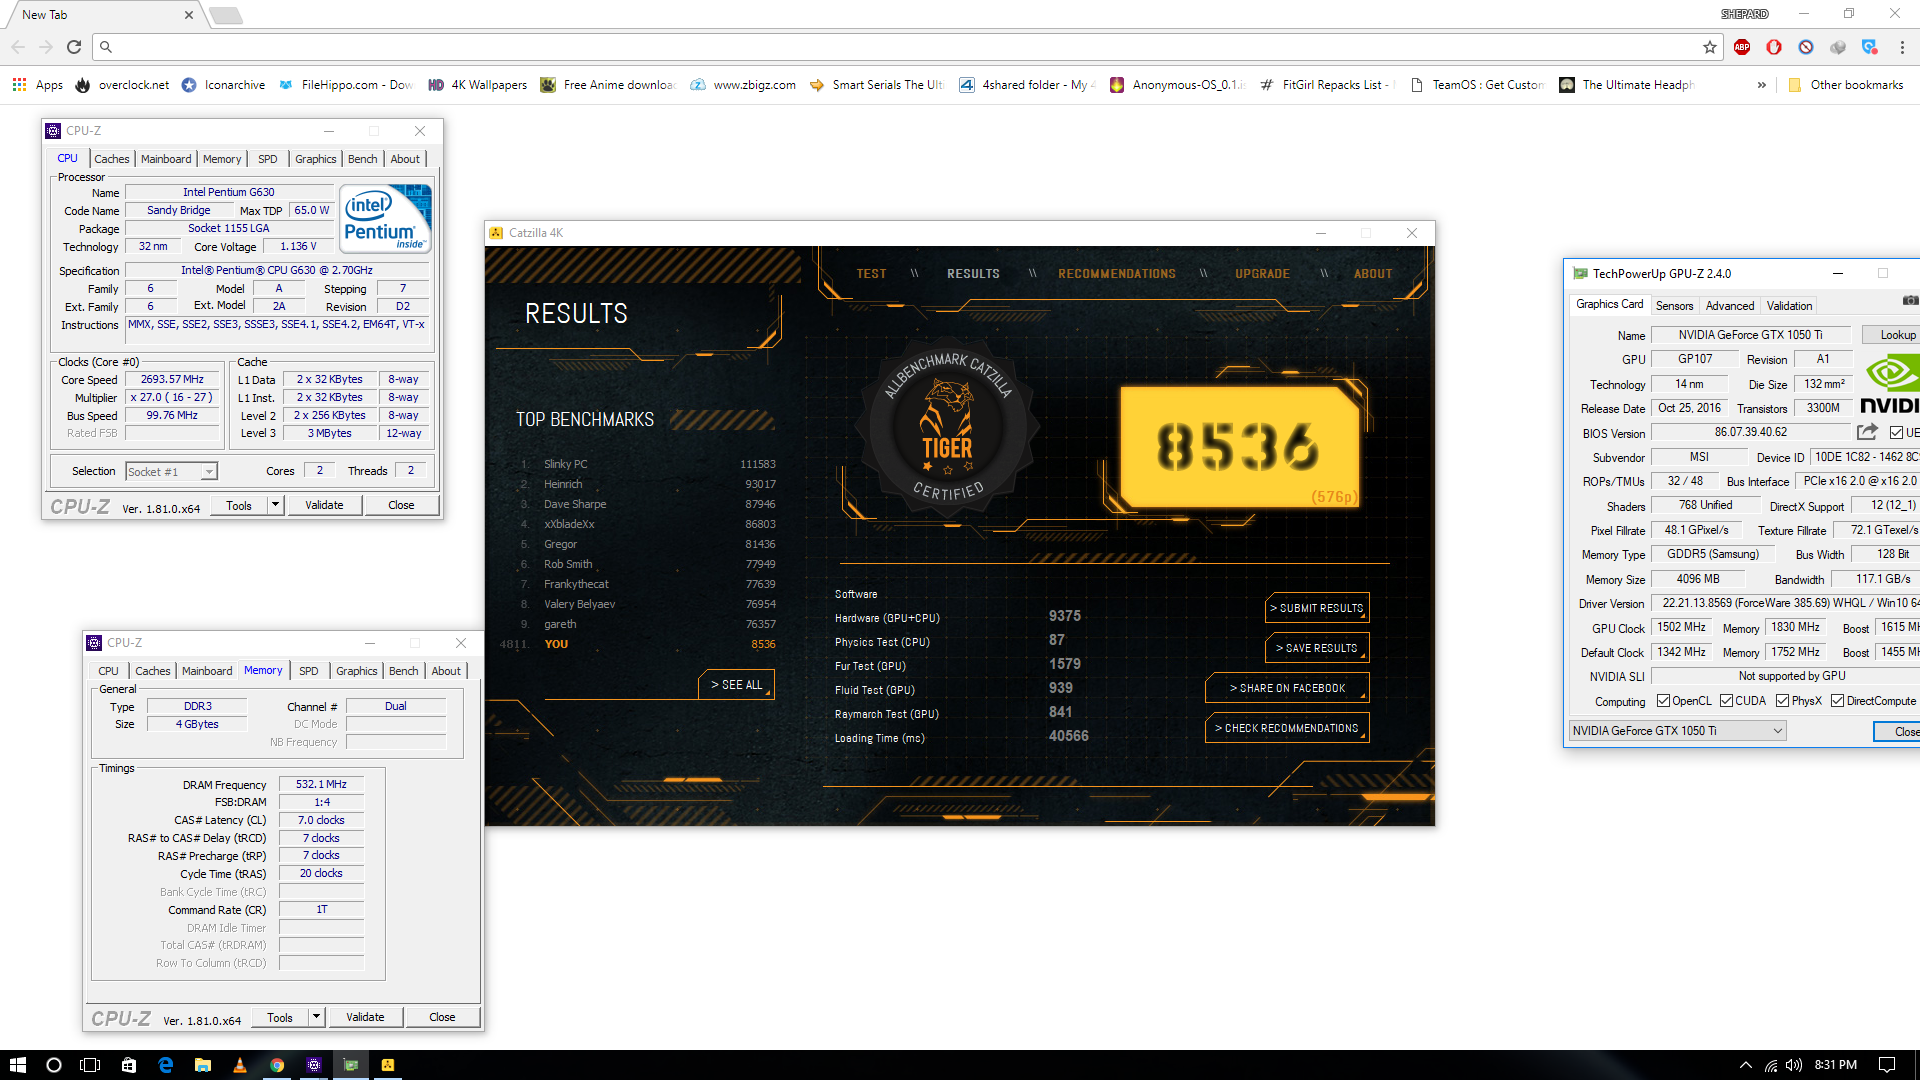Toggle the CUDA checkbox in GPU-Z

(1726, 701)
